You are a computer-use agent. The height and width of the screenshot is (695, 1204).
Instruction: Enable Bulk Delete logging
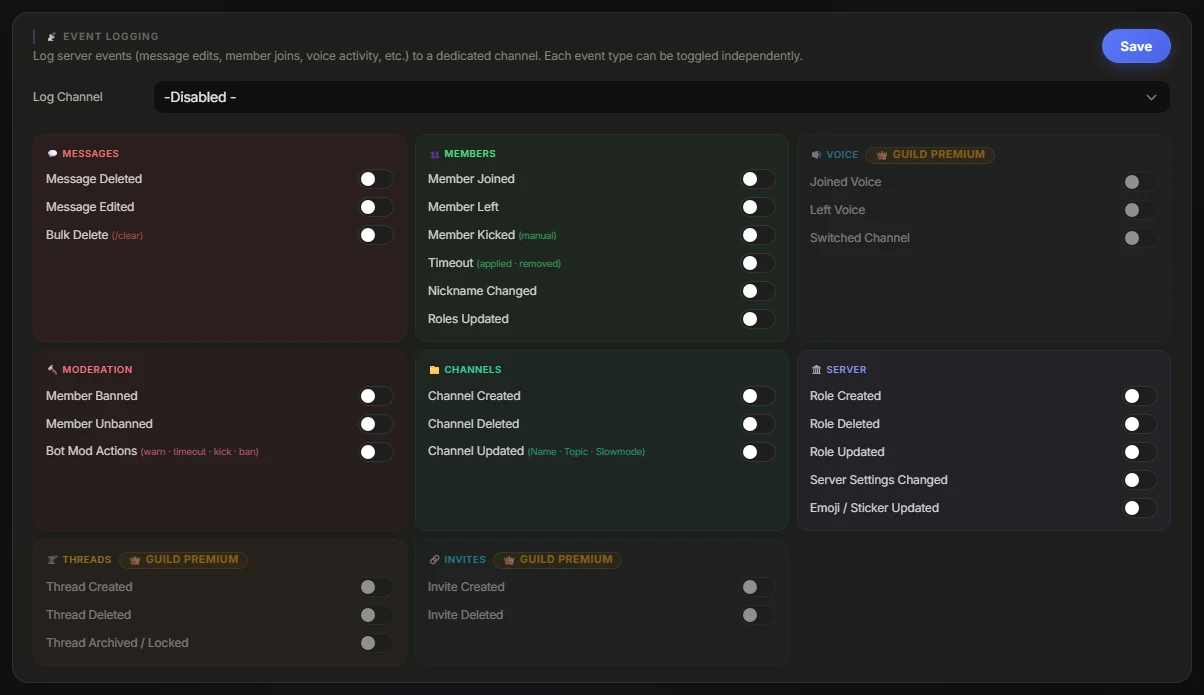point(376,235)
